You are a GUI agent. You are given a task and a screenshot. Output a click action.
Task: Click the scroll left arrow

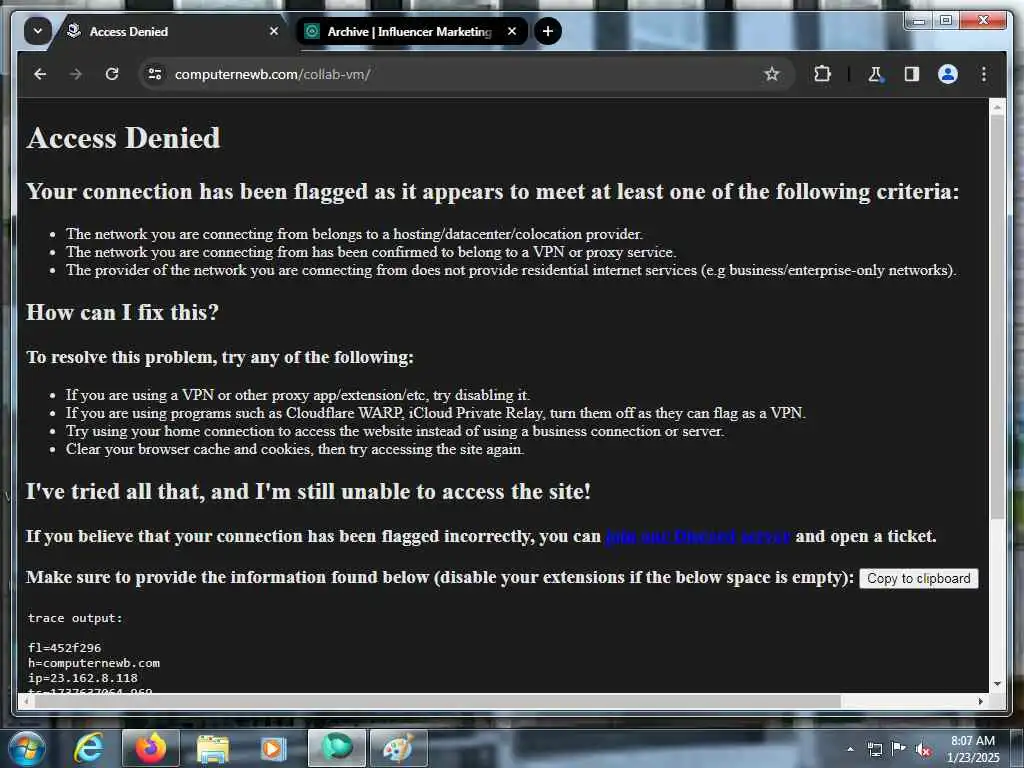click(25, 701)
